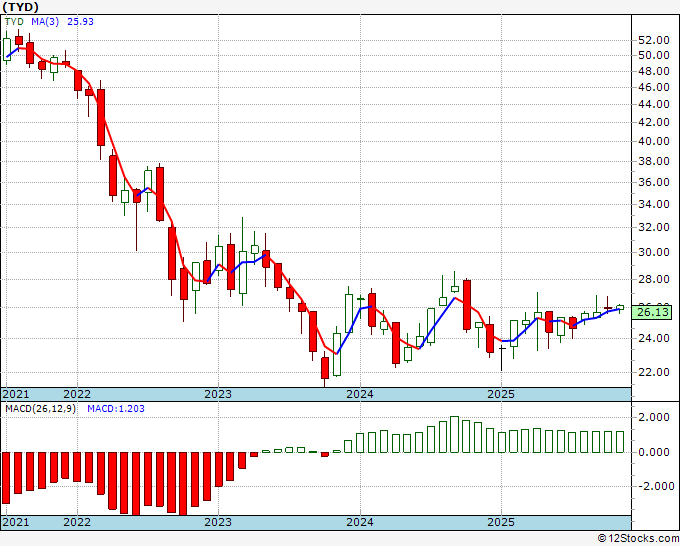Click 2021 on the price chart timeline

(x=16, y=394)
